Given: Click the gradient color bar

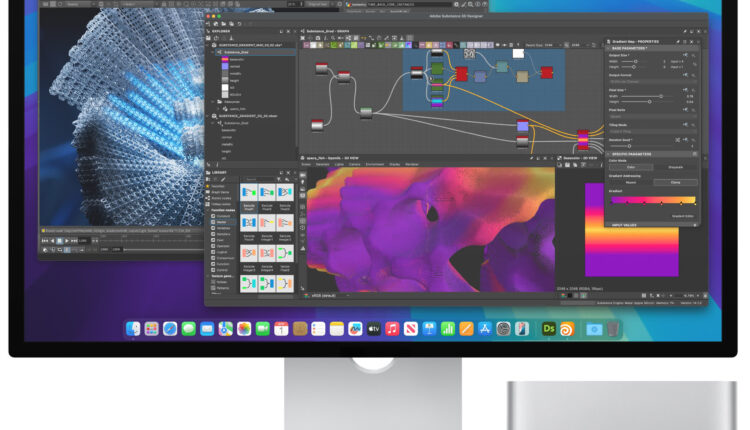Looking at the screenshot, I should (x=651, y=200).
